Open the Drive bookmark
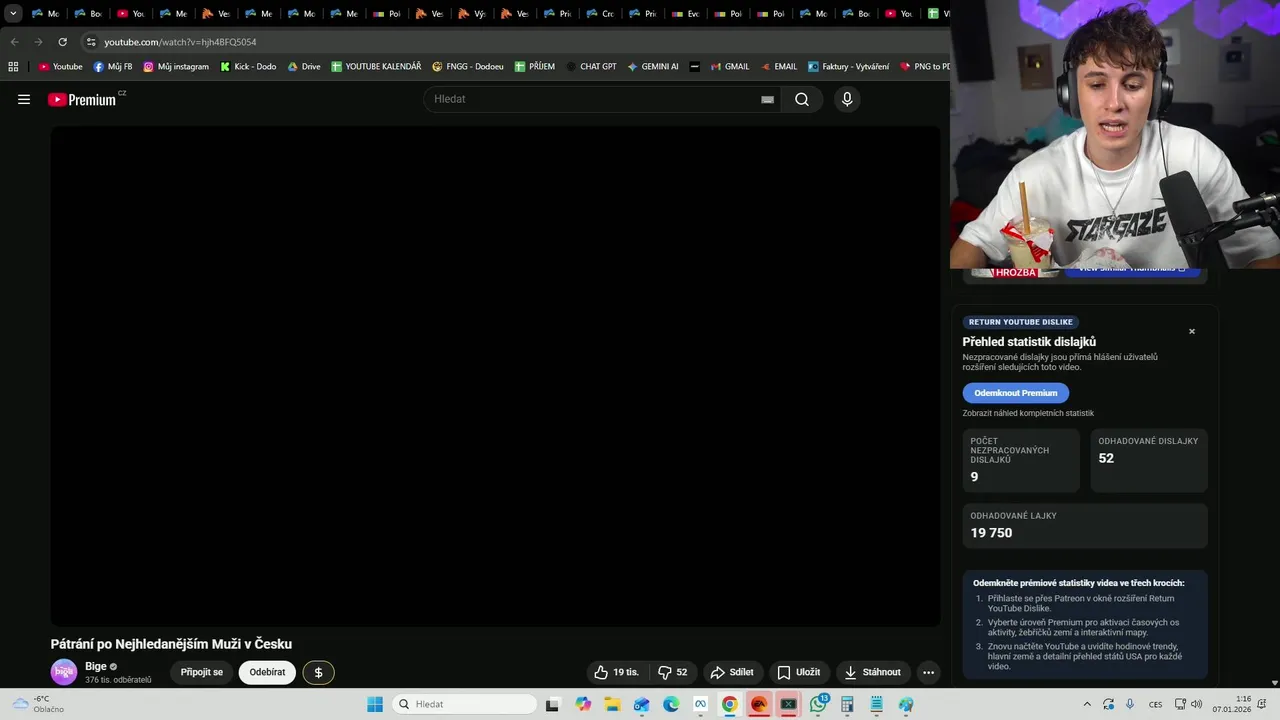The height and width of the screenshot is (720, 1280). [304, 67]
